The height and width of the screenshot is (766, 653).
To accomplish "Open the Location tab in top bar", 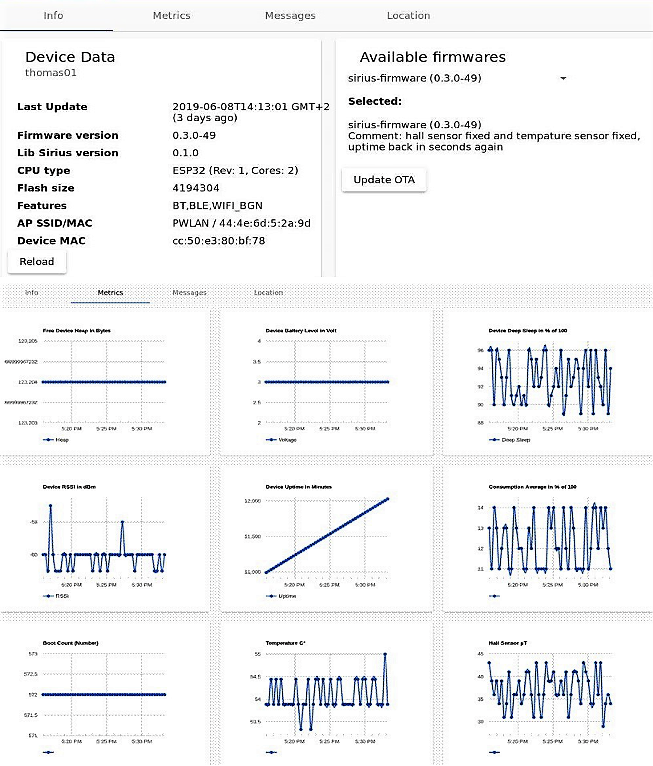I will coord(408,16).
